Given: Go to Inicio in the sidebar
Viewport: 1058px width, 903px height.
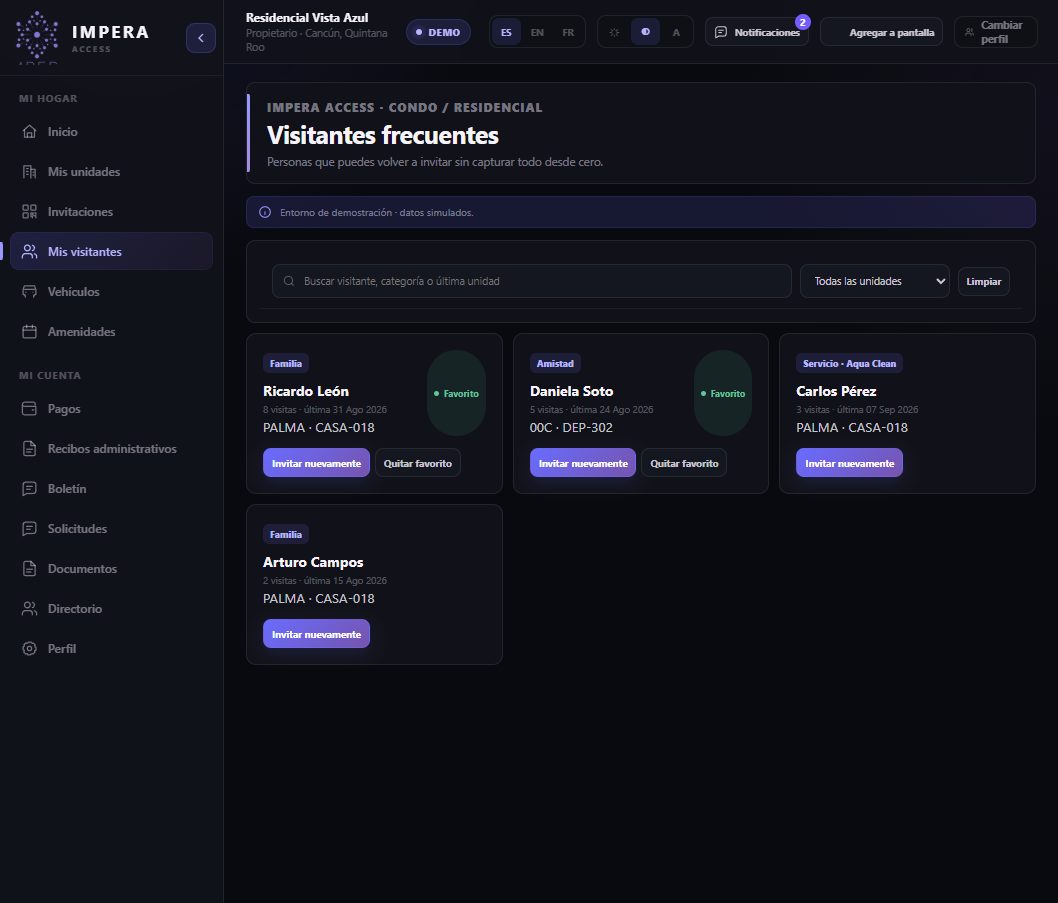Looking at the screenshot, I should pyautogui.click(x=111, y=132).
